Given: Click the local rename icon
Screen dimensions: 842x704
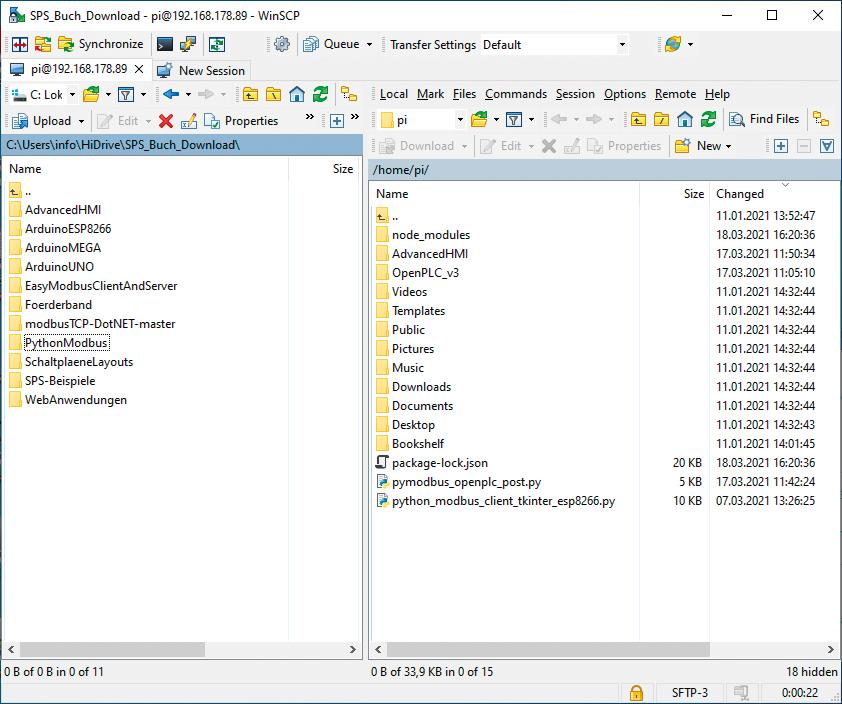Looking at the screenshot, I should (x=188, y=121).
